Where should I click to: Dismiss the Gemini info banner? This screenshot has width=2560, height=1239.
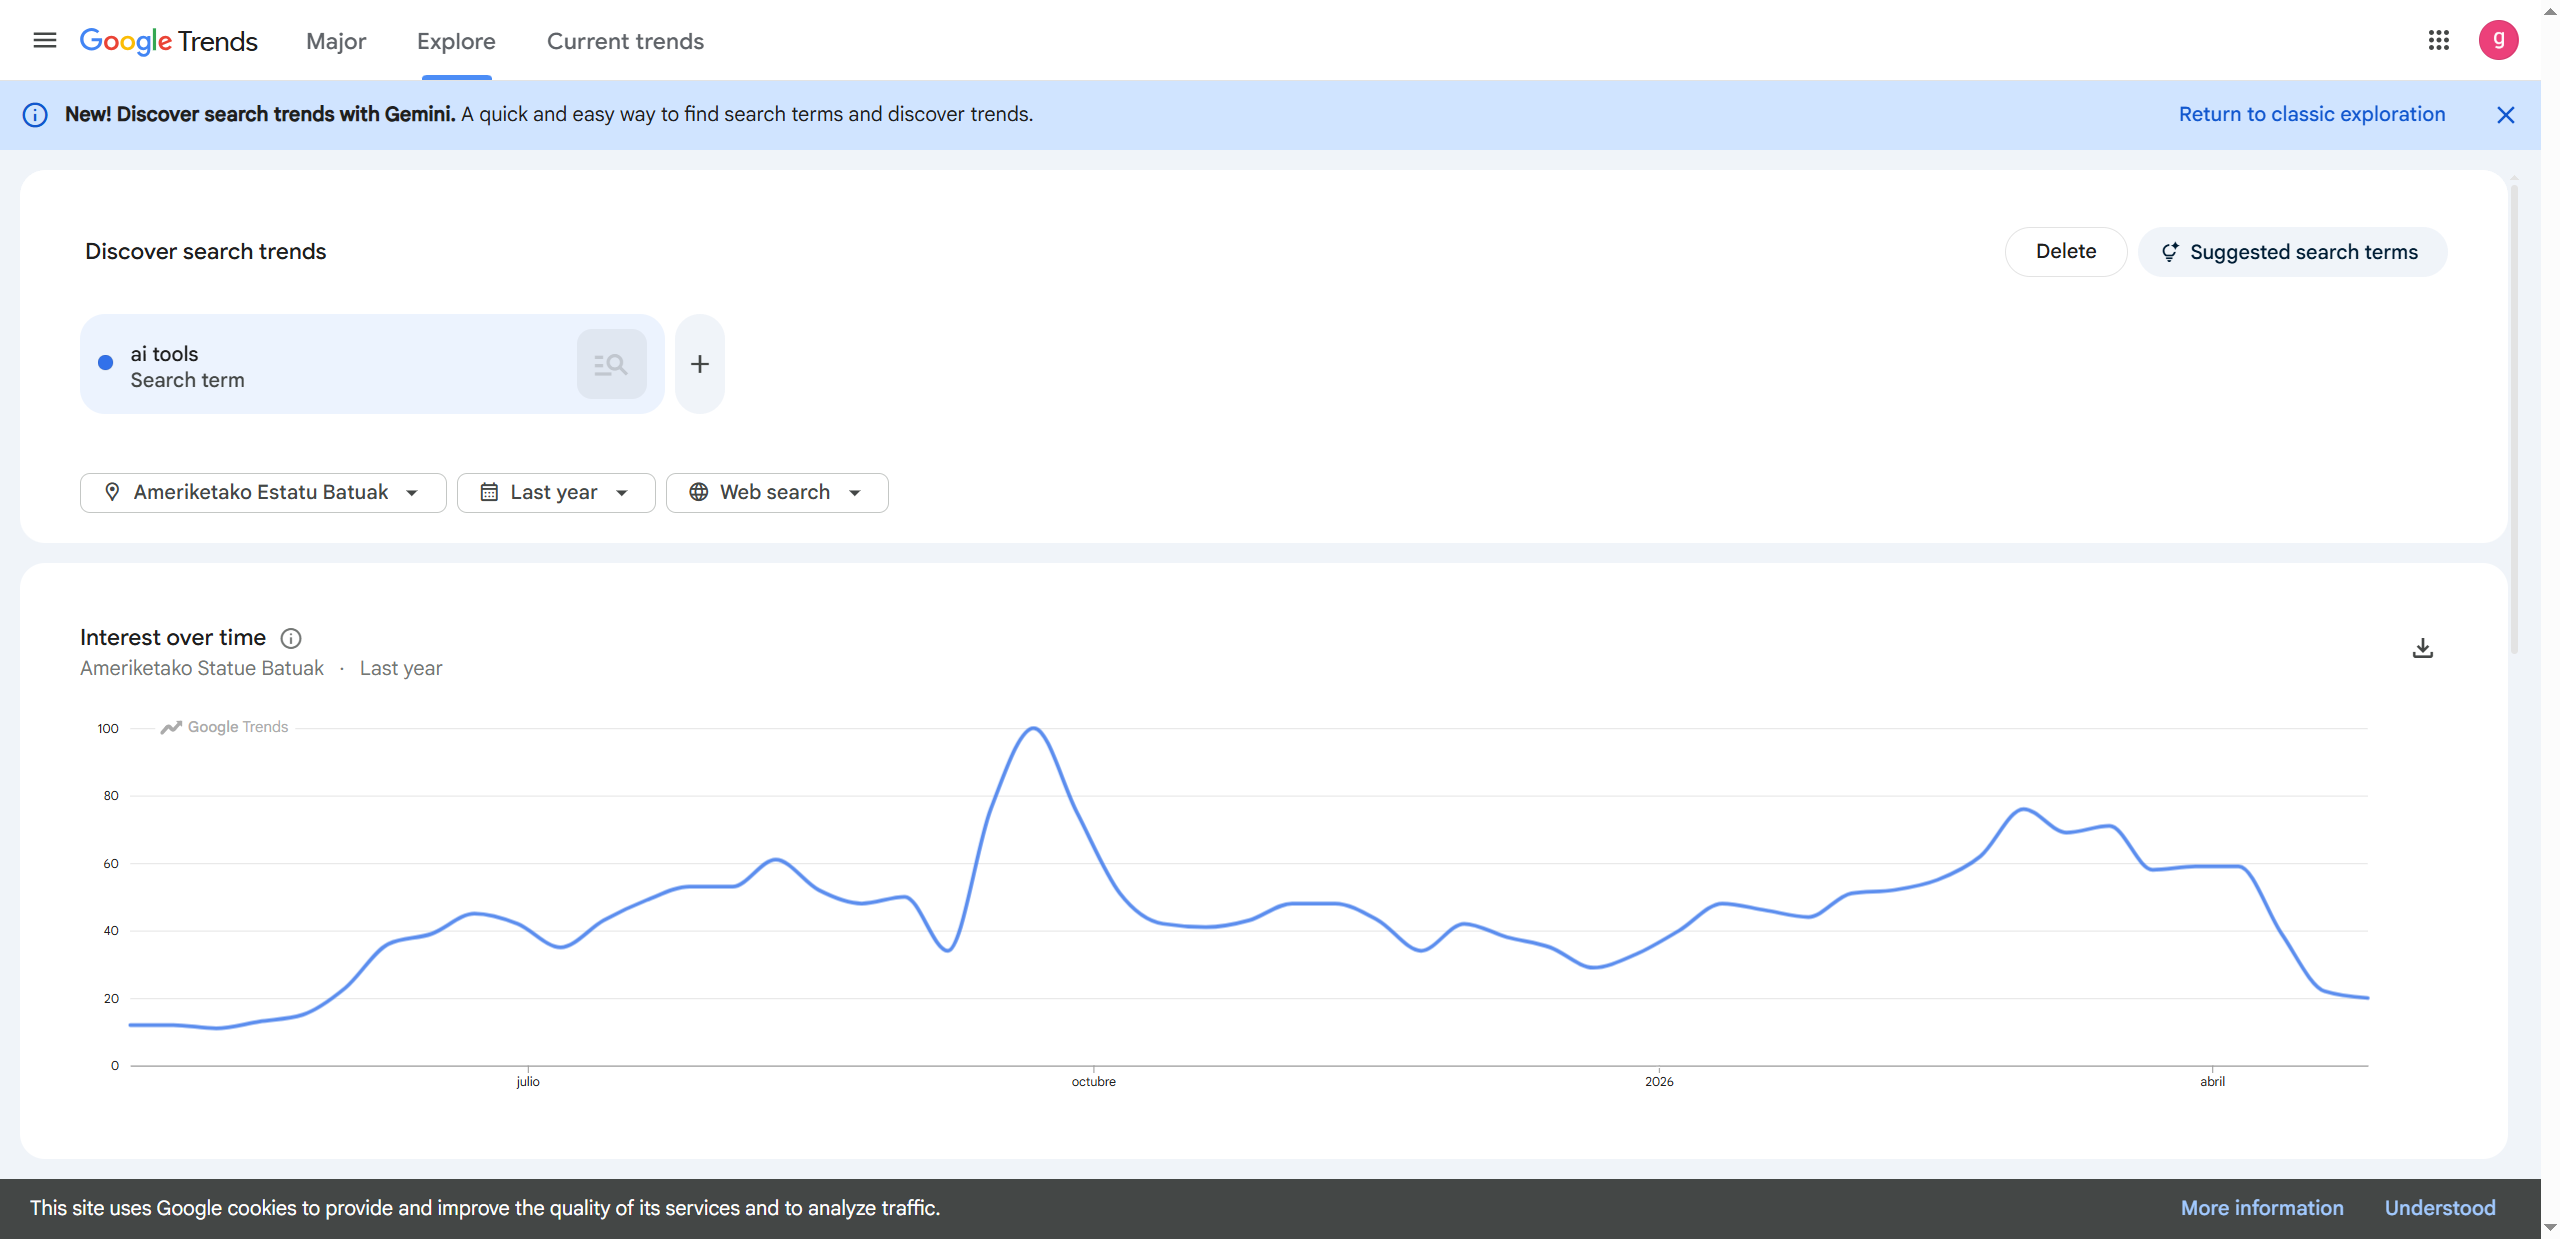[x=2505, y=115]
